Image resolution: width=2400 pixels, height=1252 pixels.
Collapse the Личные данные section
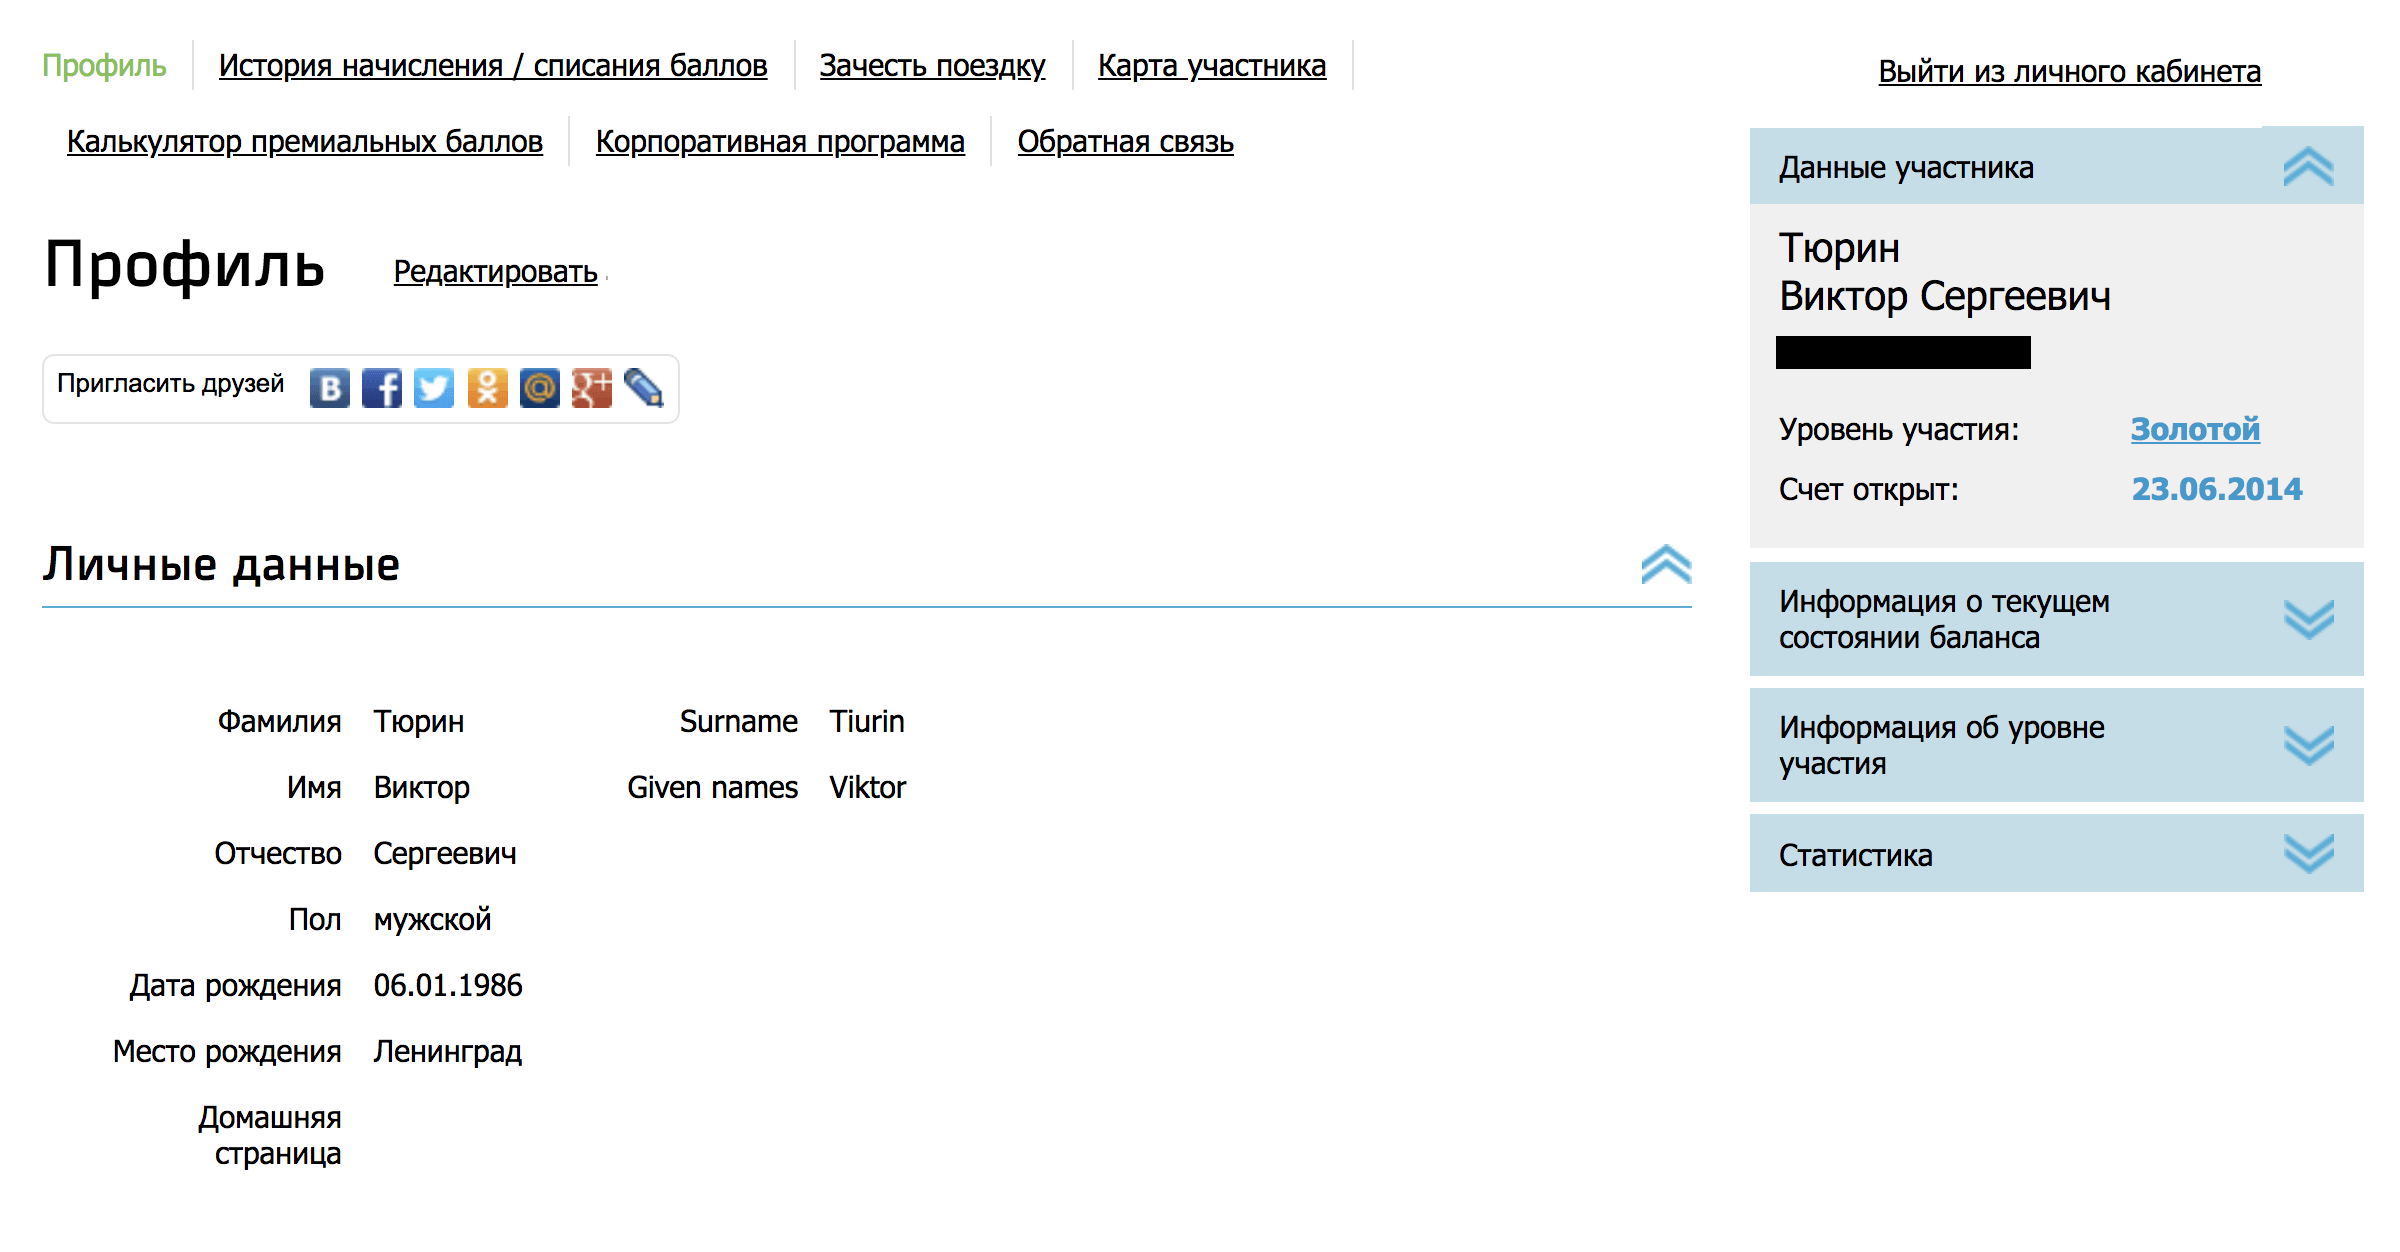click(x=1666, y=565)
